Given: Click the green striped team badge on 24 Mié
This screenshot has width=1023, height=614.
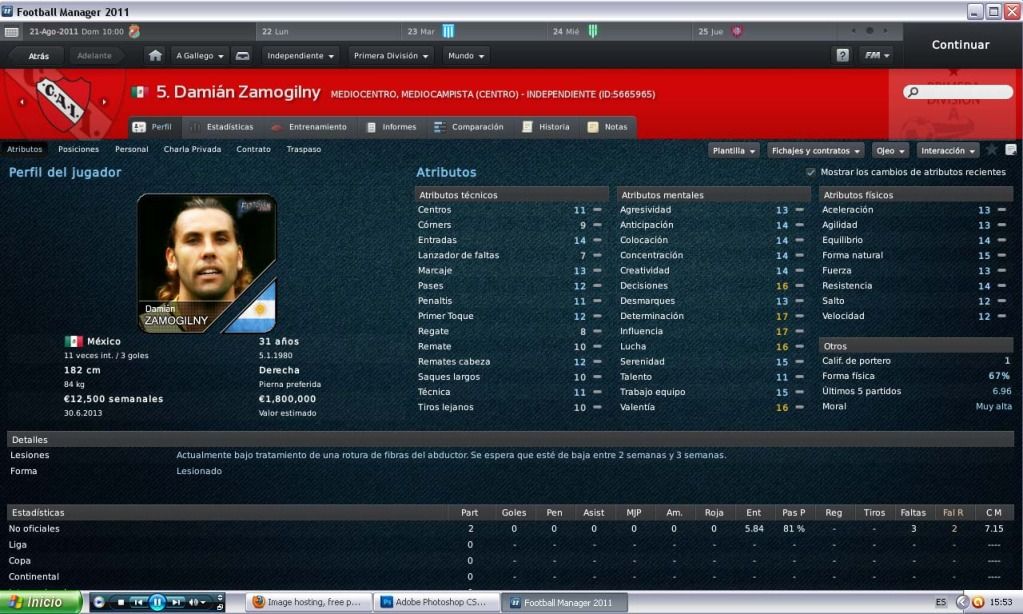Looking at the screenshot, I should [593, 31].
